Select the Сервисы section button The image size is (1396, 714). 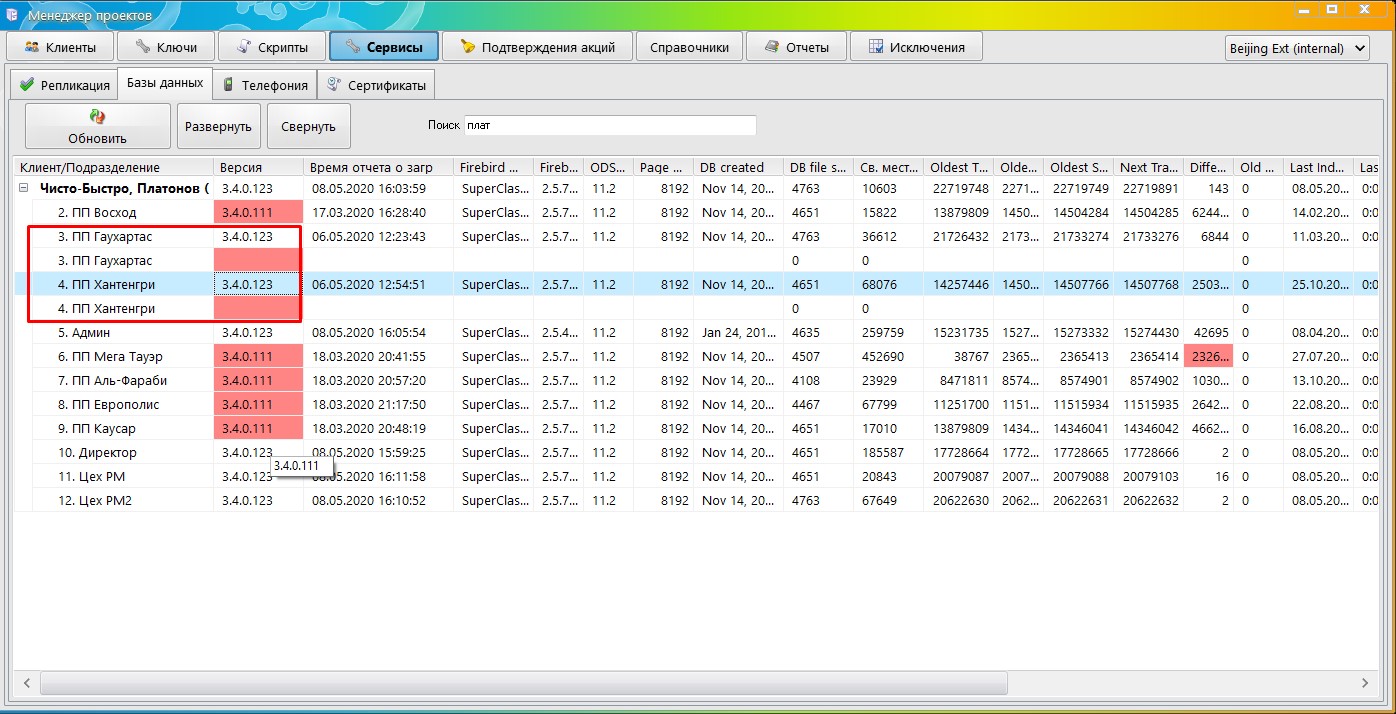point(383,47)
